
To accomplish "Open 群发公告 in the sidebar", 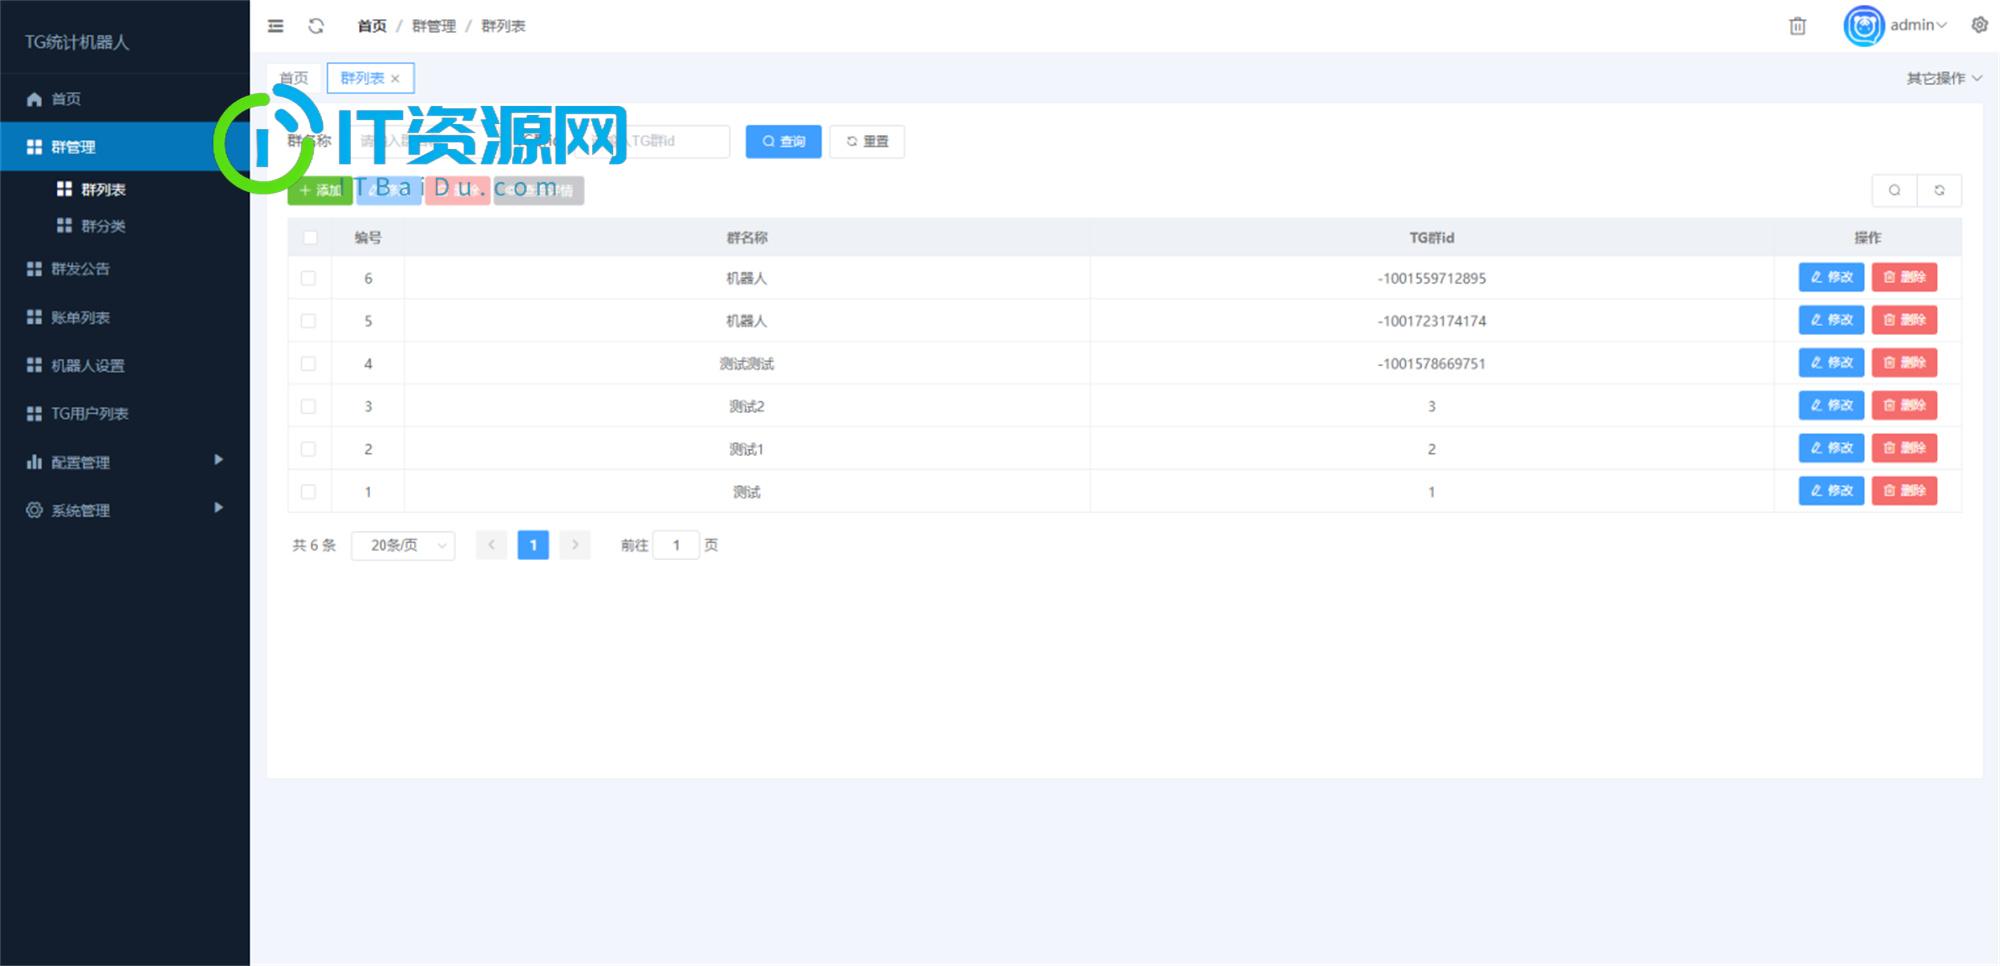I will (125, 269).
